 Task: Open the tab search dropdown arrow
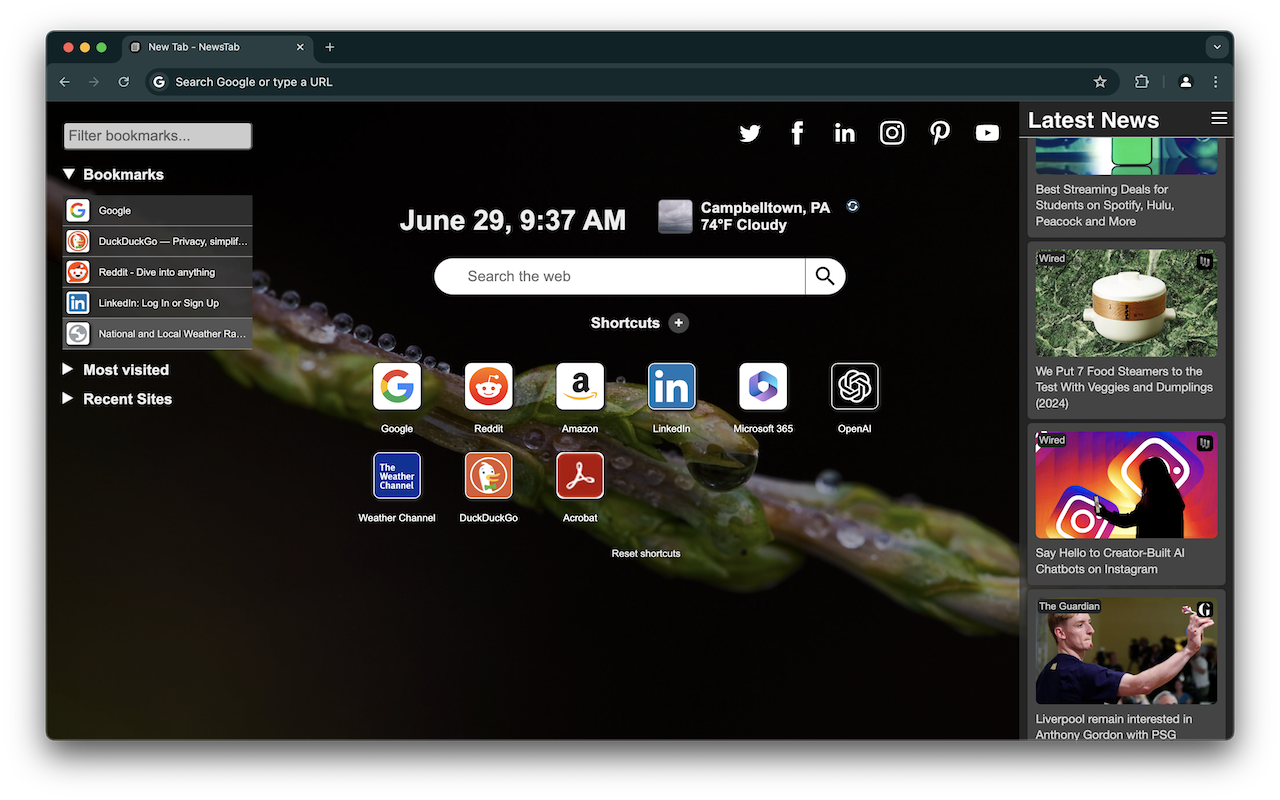click(1217, 47)
